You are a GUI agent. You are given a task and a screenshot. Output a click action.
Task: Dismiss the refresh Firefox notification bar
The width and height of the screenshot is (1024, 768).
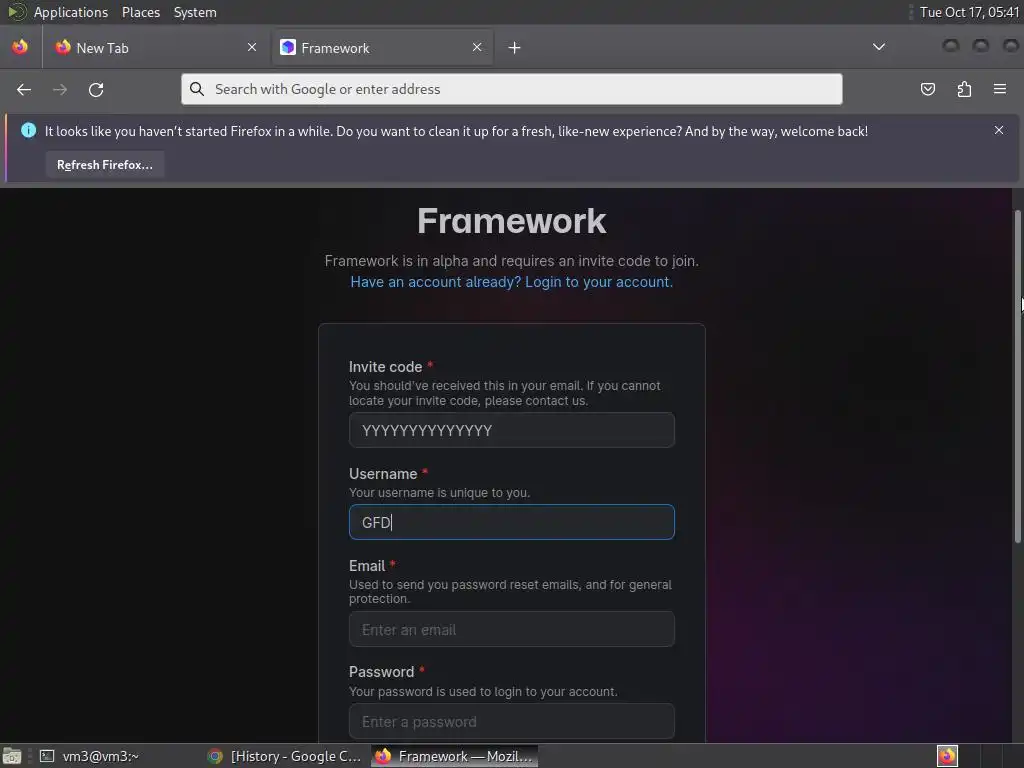click(999, 130)
